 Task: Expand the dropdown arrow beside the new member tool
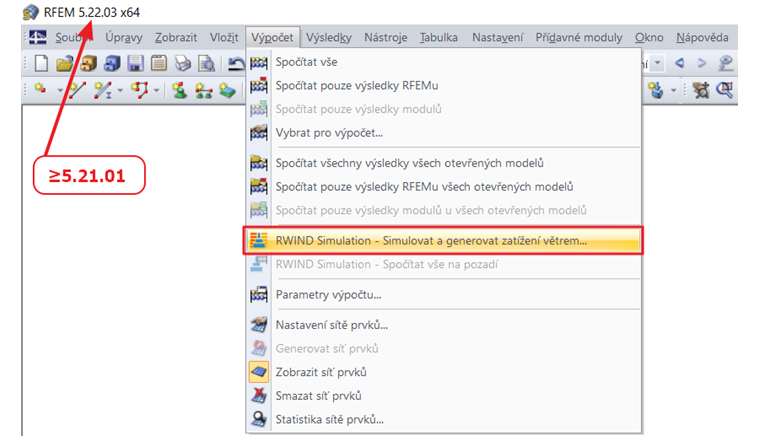pos(120,90)
